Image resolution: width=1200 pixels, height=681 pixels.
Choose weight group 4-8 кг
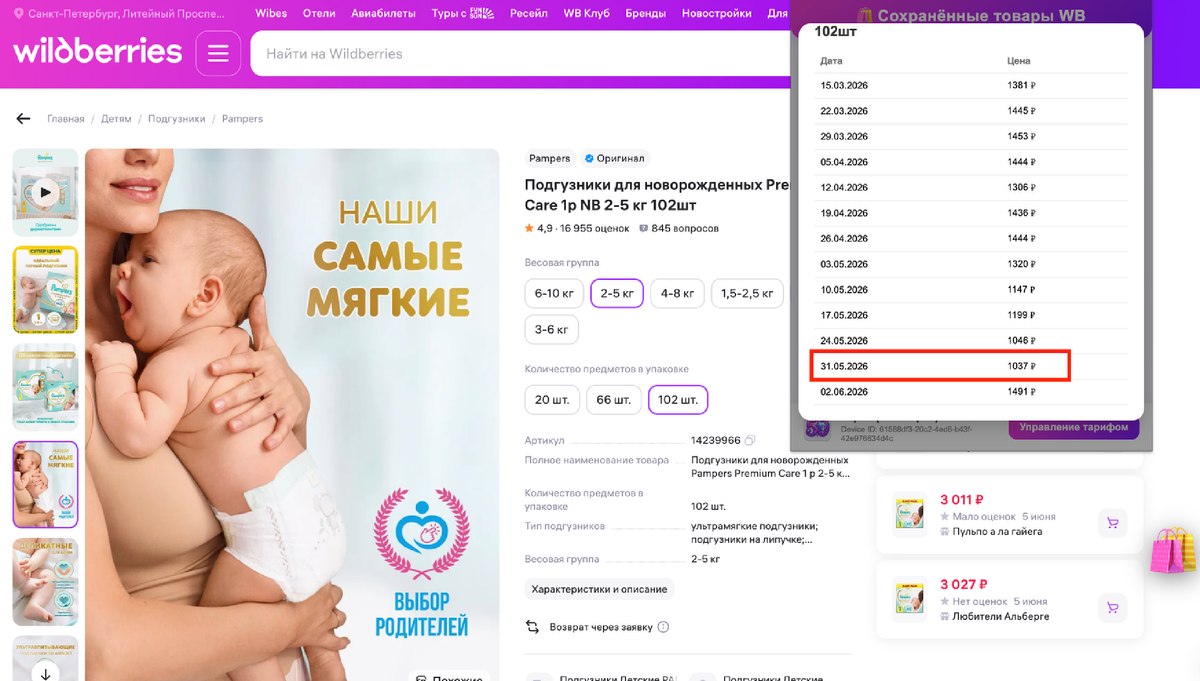[677, 293]
